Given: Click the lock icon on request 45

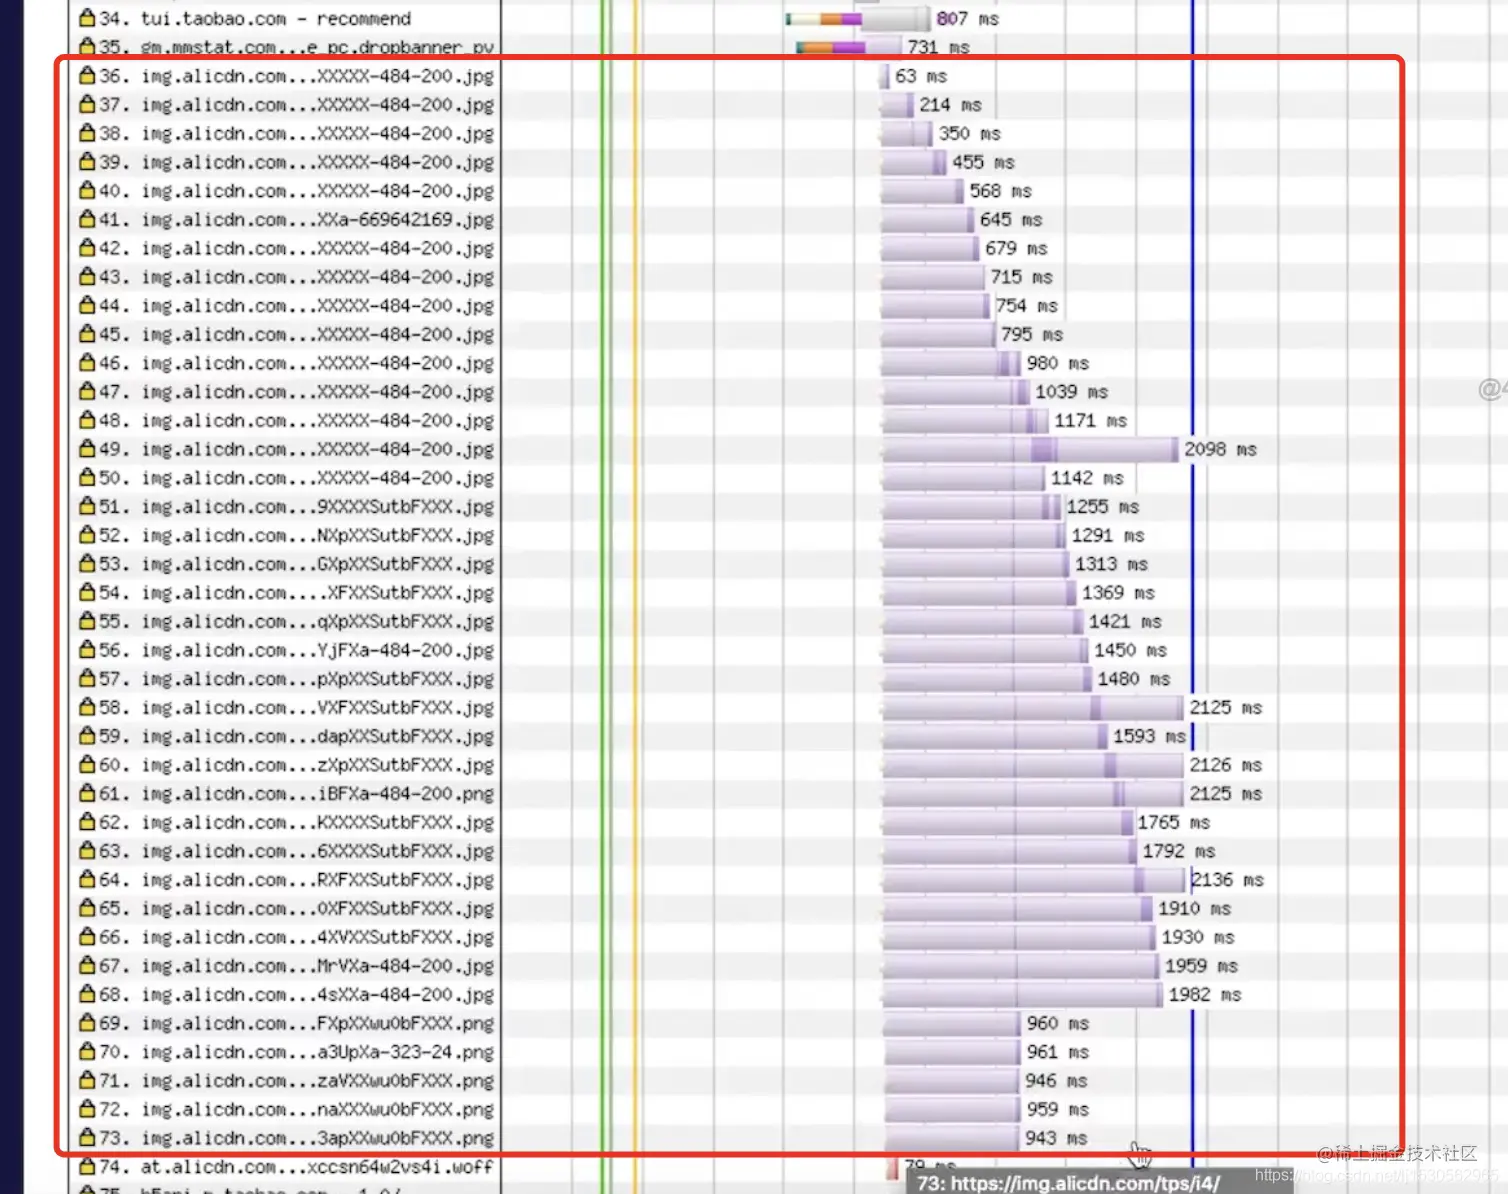Looking at the screenshot, I should pyautogui.click(x=87, y=334).
